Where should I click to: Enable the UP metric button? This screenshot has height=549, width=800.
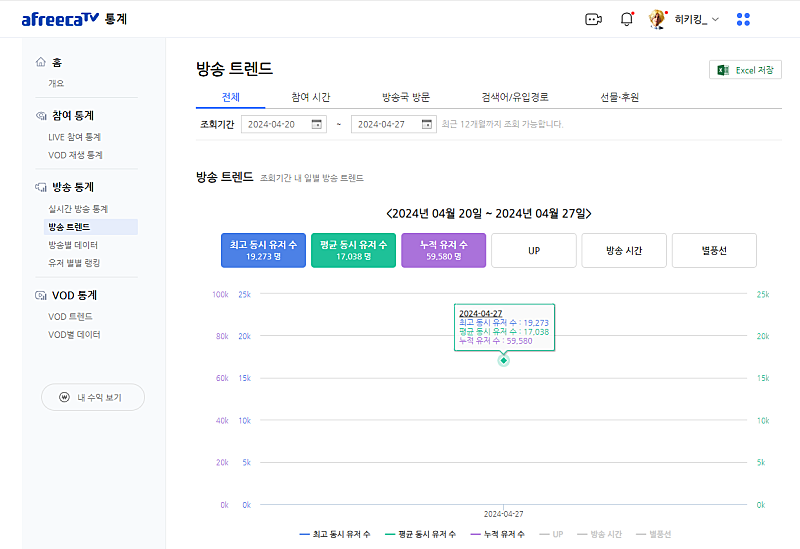tap(534, 250)
